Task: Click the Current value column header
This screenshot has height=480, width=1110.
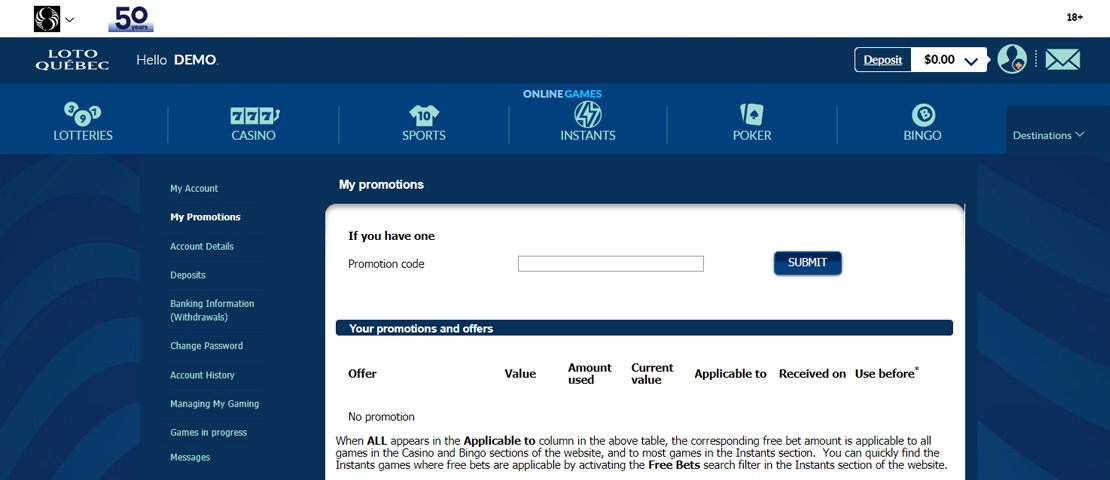Action: [653, 374]
